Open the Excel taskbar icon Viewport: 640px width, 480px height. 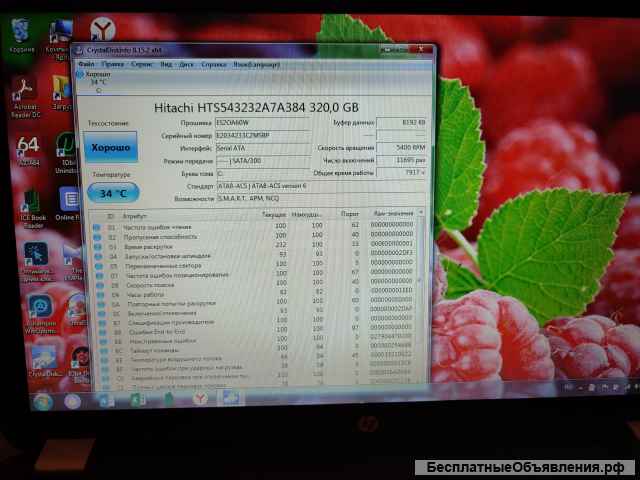click(138, 400)
